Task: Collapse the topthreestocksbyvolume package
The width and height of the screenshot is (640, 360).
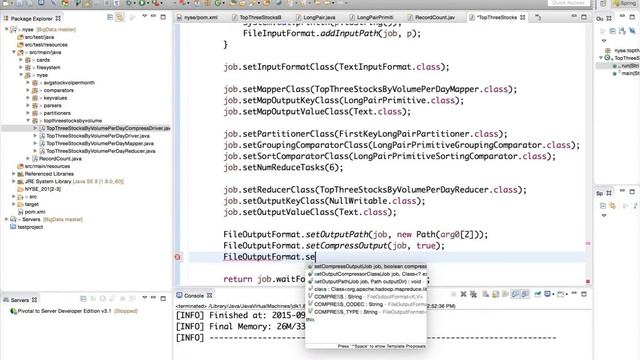Action: click(28, 121)
